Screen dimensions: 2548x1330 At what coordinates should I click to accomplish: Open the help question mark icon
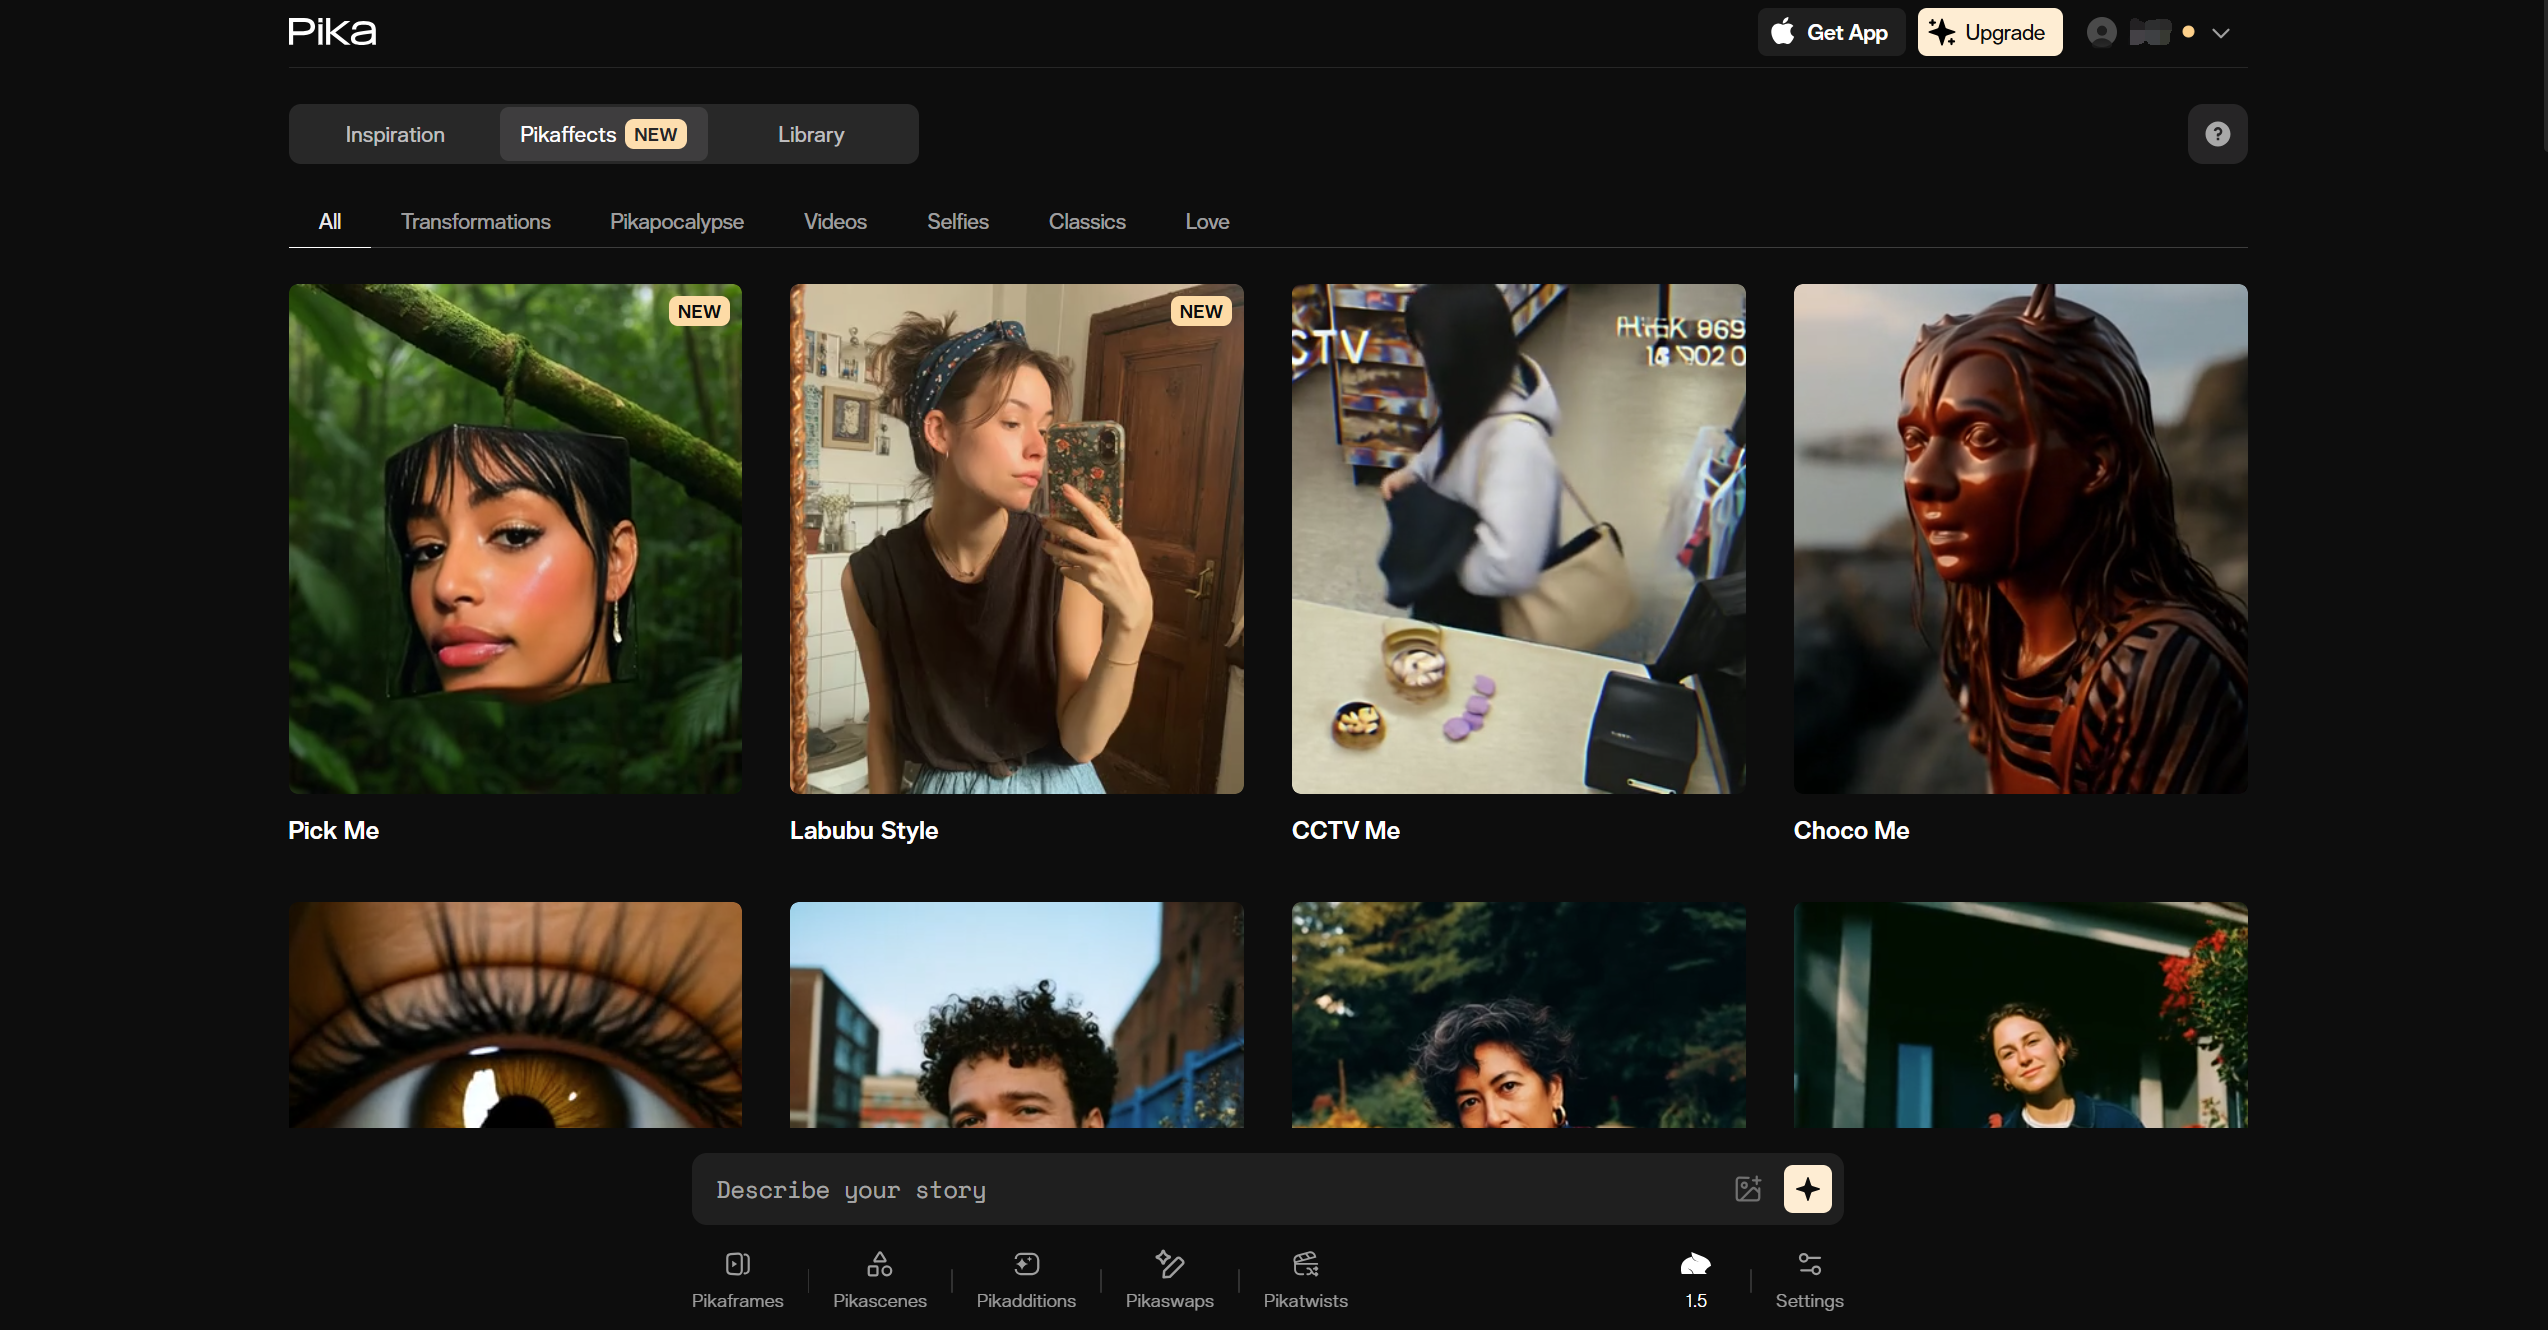click(2217, 134)
